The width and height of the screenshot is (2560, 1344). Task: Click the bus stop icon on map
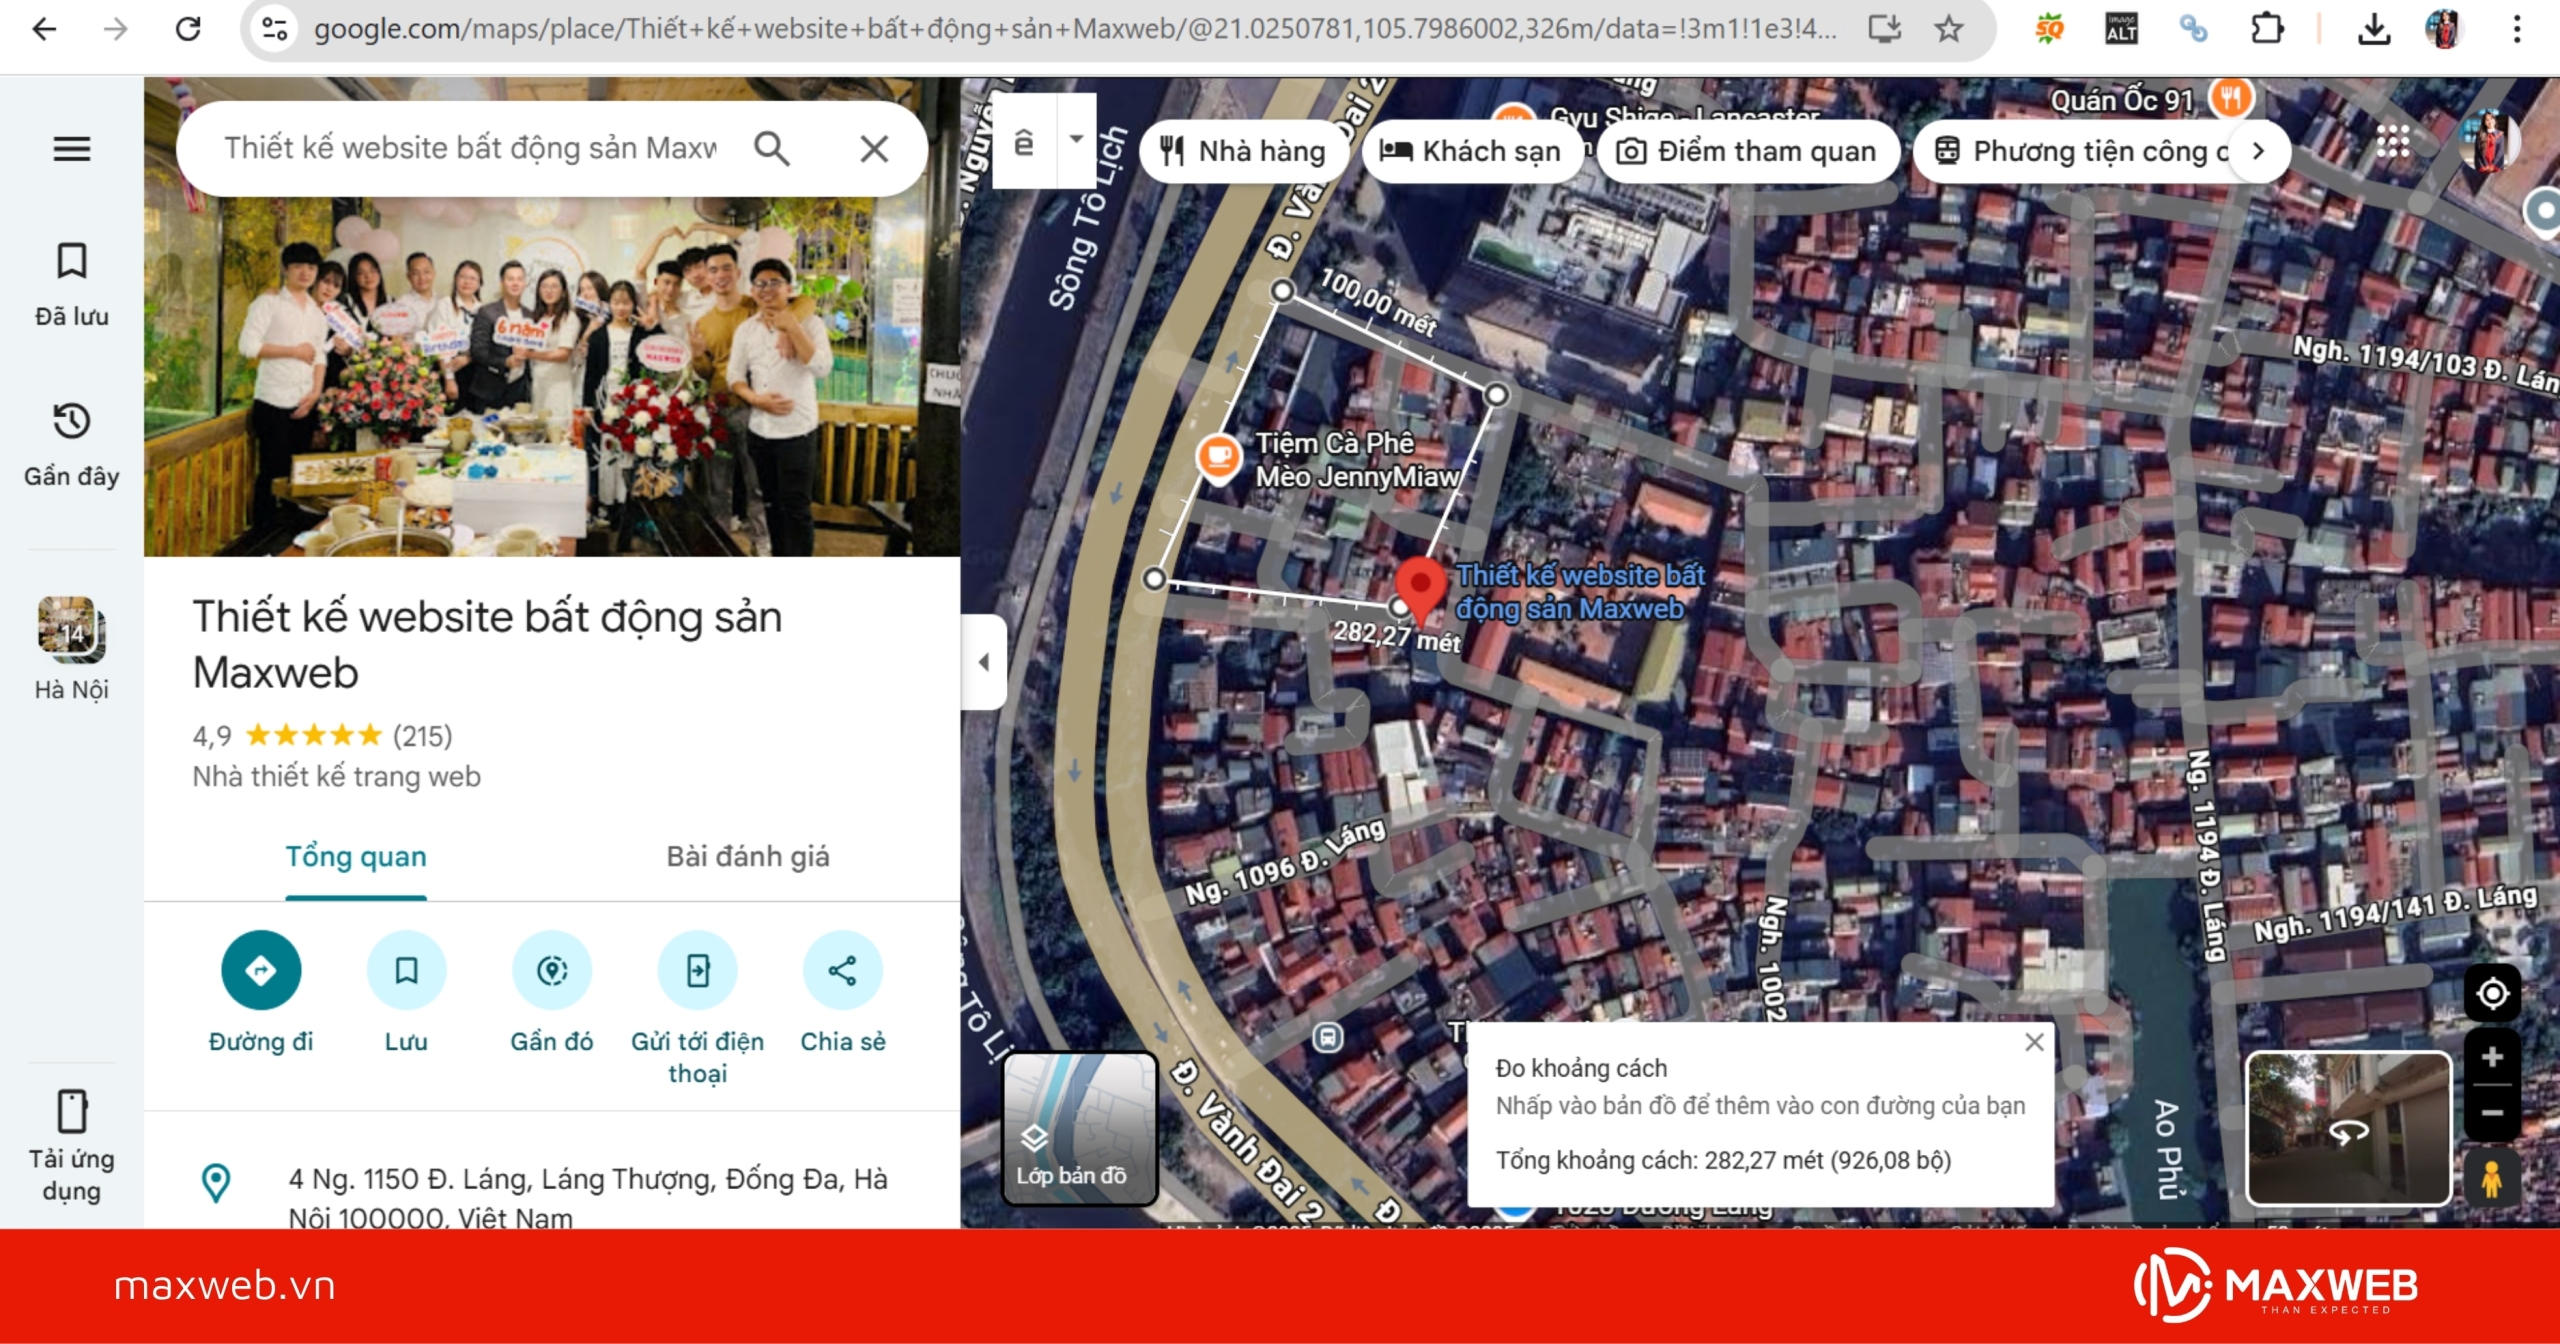point(1327,1037)
